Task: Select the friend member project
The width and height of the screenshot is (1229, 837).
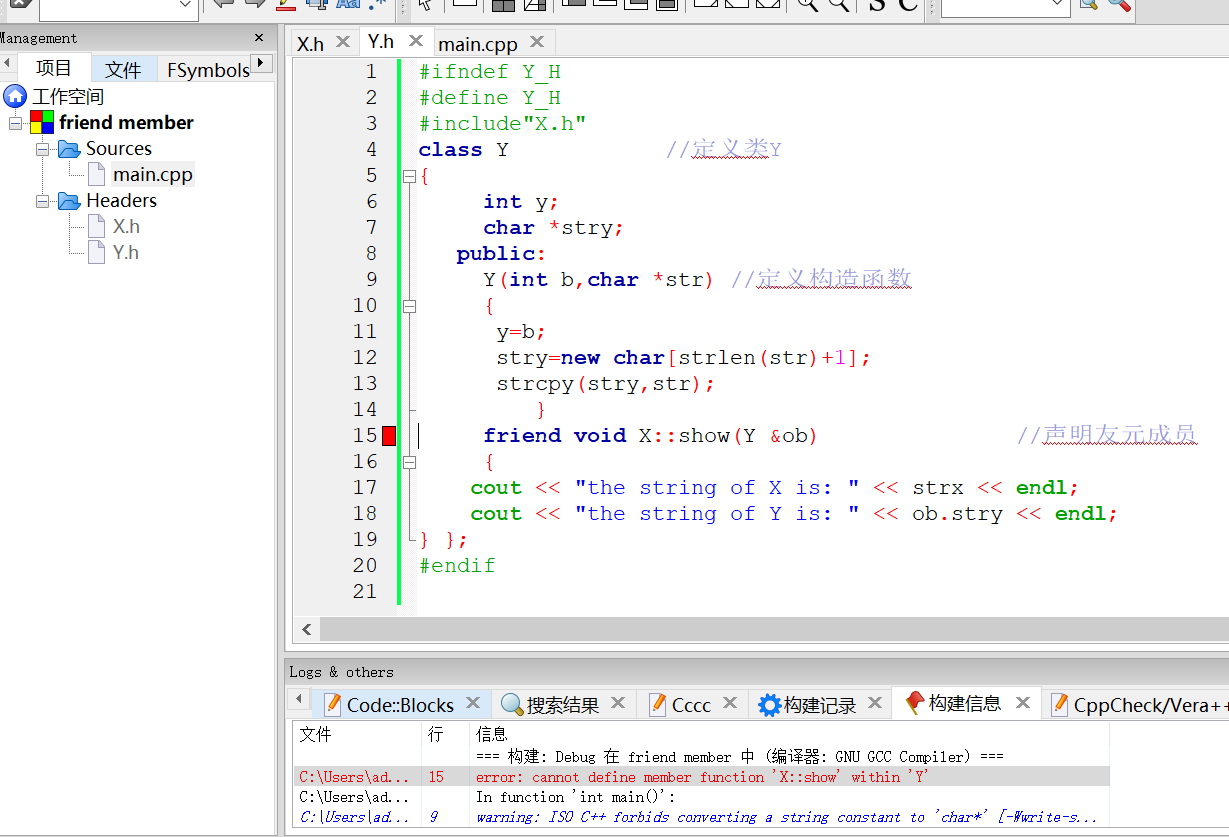Action: tap(126, 123)
